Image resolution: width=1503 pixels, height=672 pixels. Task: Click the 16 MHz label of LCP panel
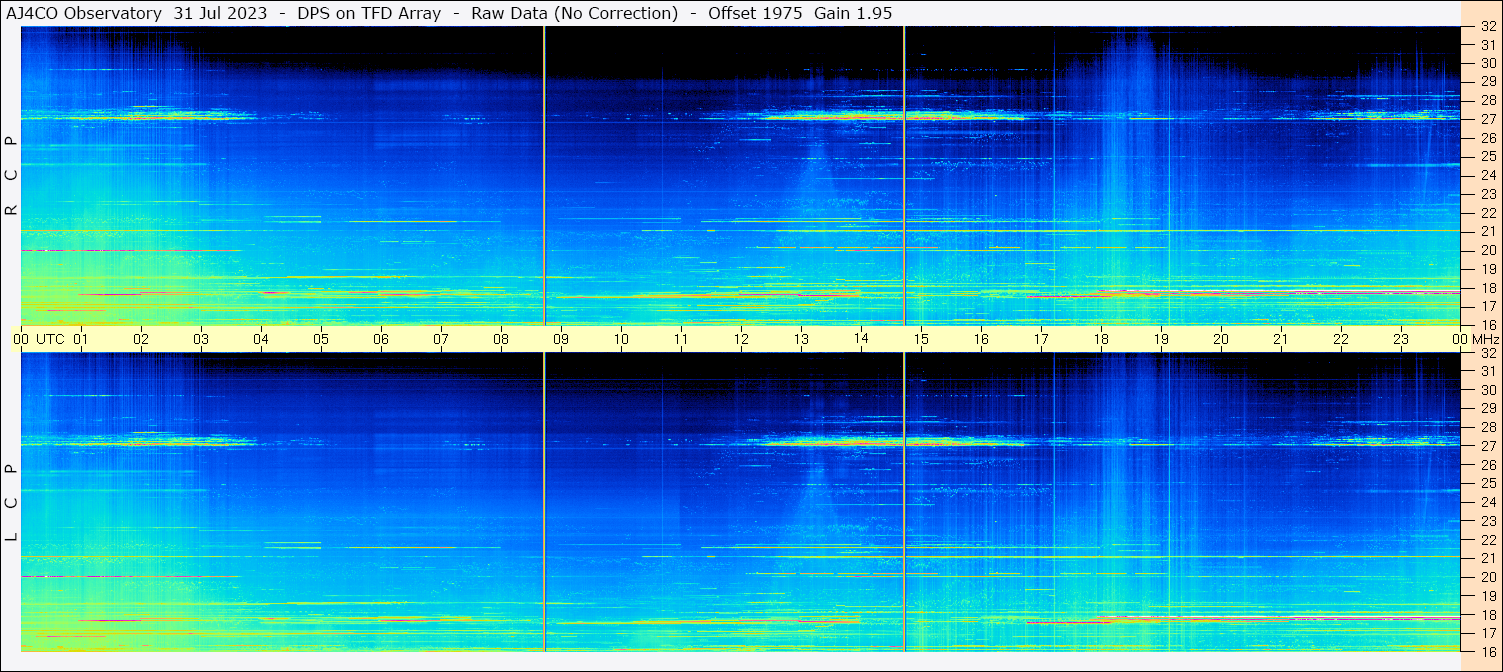pyautogui.click(x=1487, y=651)
